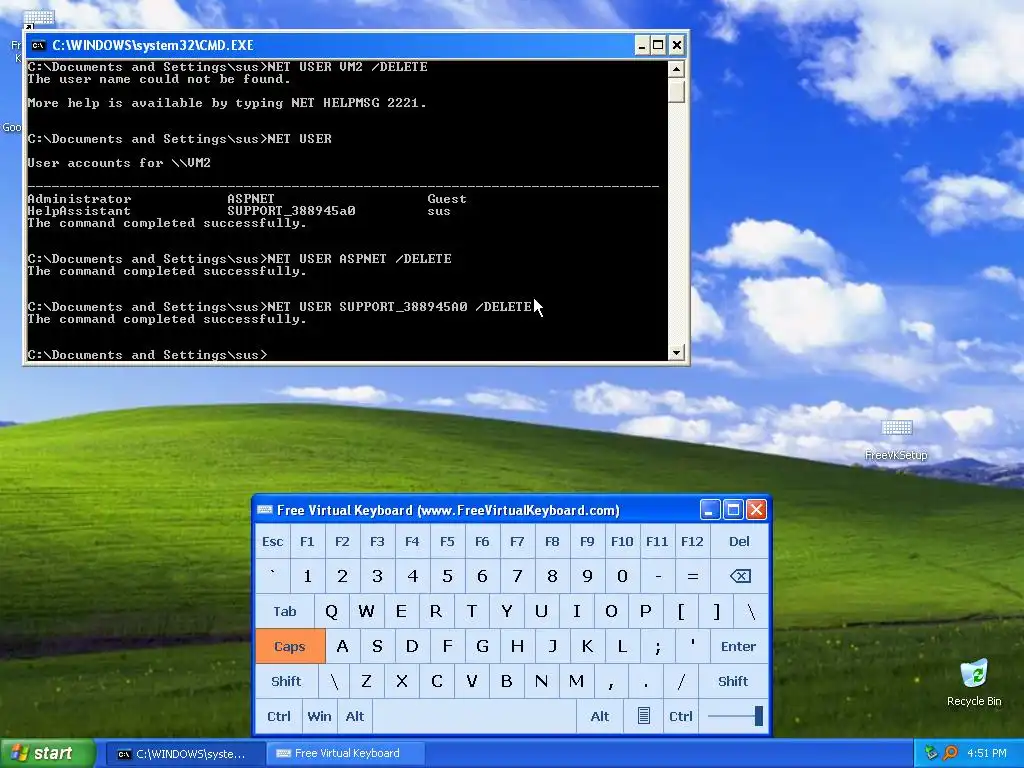Click the space bar on virtual keyboard

tap(474, 716)
